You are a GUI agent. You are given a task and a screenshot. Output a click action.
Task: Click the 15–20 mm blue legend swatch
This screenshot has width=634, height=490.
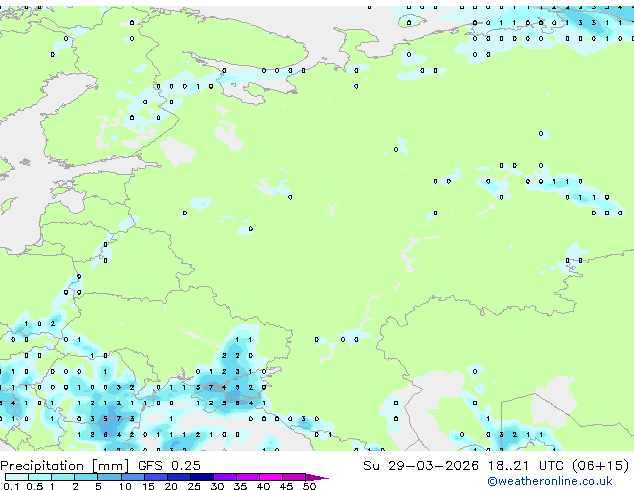(x=155, y=477)
